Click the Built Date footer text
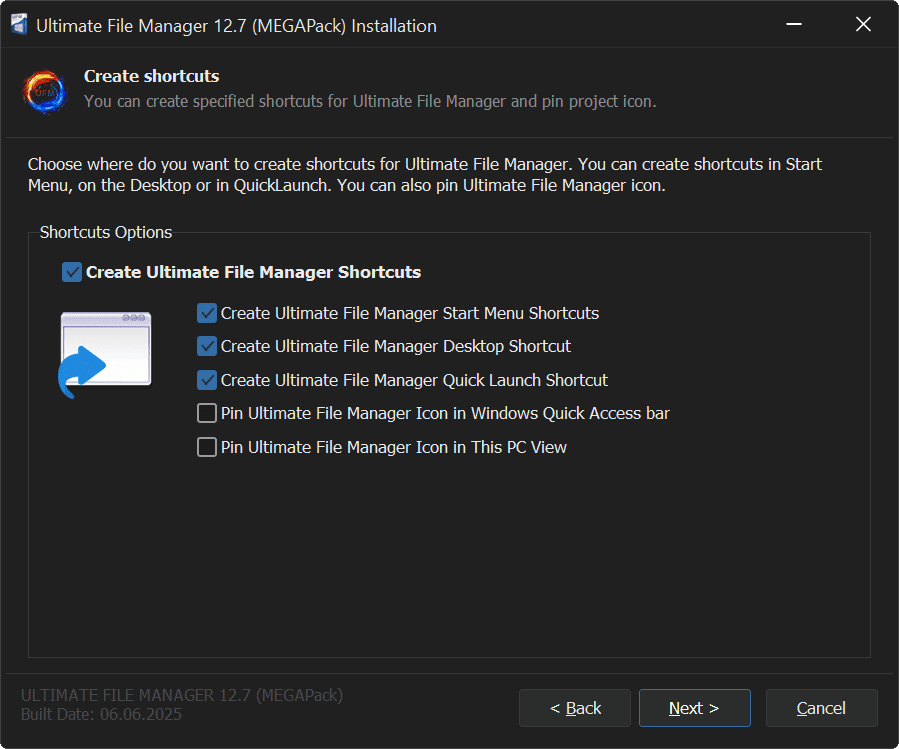The image size is (899, 749). (101, 714)
